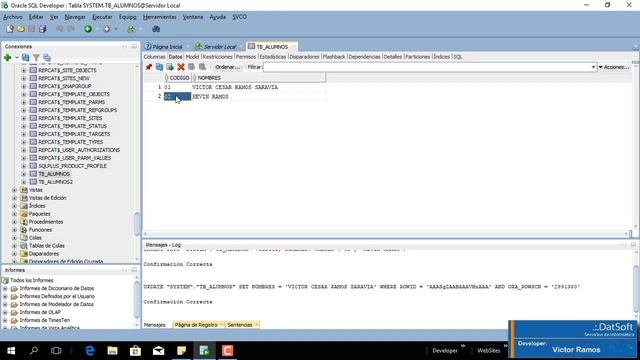The image size is (640, 360).
Task: Click the CODIGO cell 01
Action: pos(177,87)
